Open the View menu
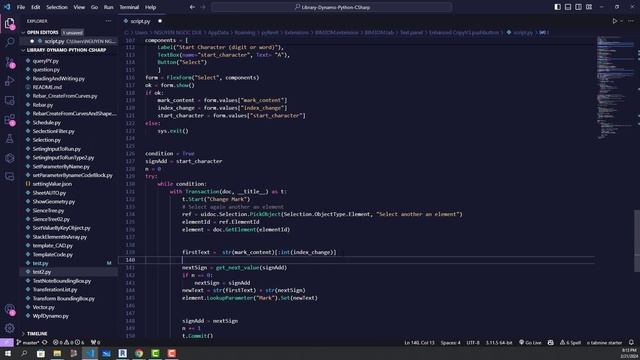The height and width of the screenshot is (360, 640). click(x=79, y=7)
